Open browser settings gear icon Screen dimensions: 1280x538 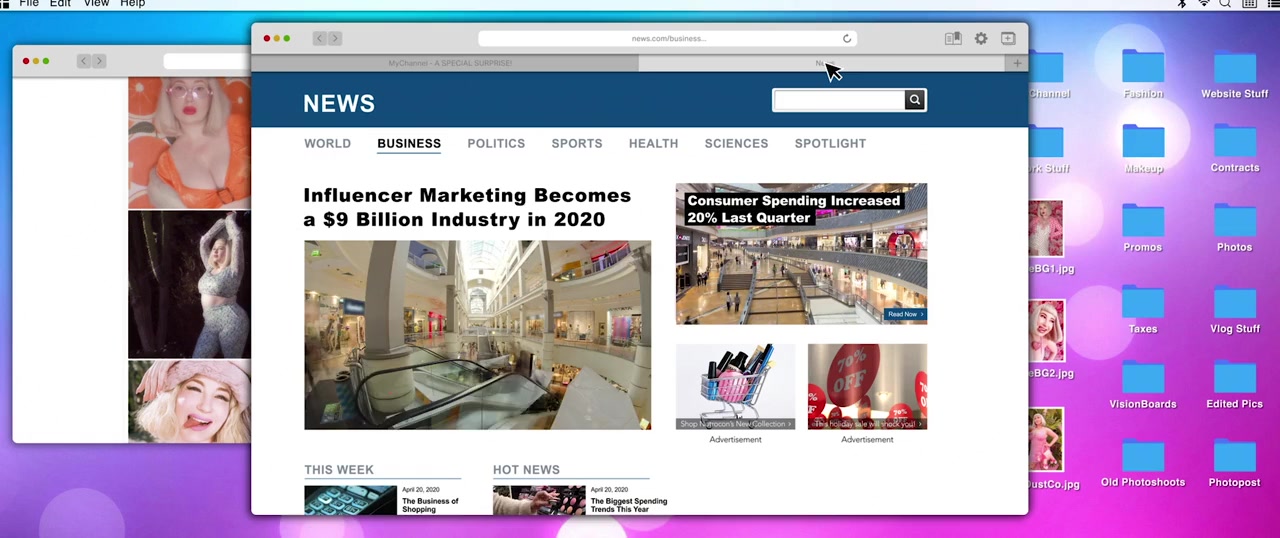click(981, 39)
